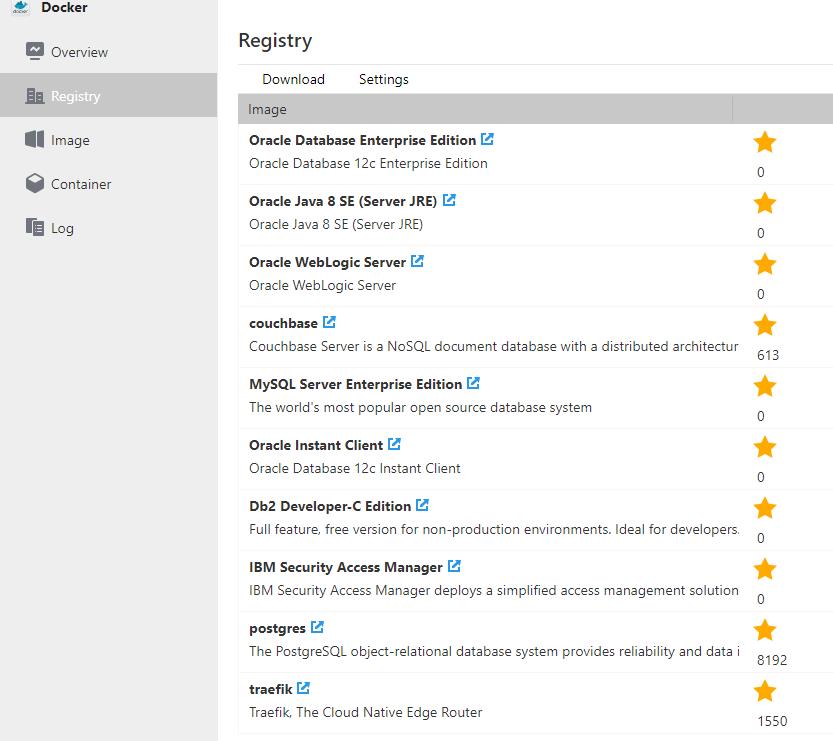Click the star icon for traefik
Image resolution: width=833 pixels, height=741 pixels.
point(765,692)
